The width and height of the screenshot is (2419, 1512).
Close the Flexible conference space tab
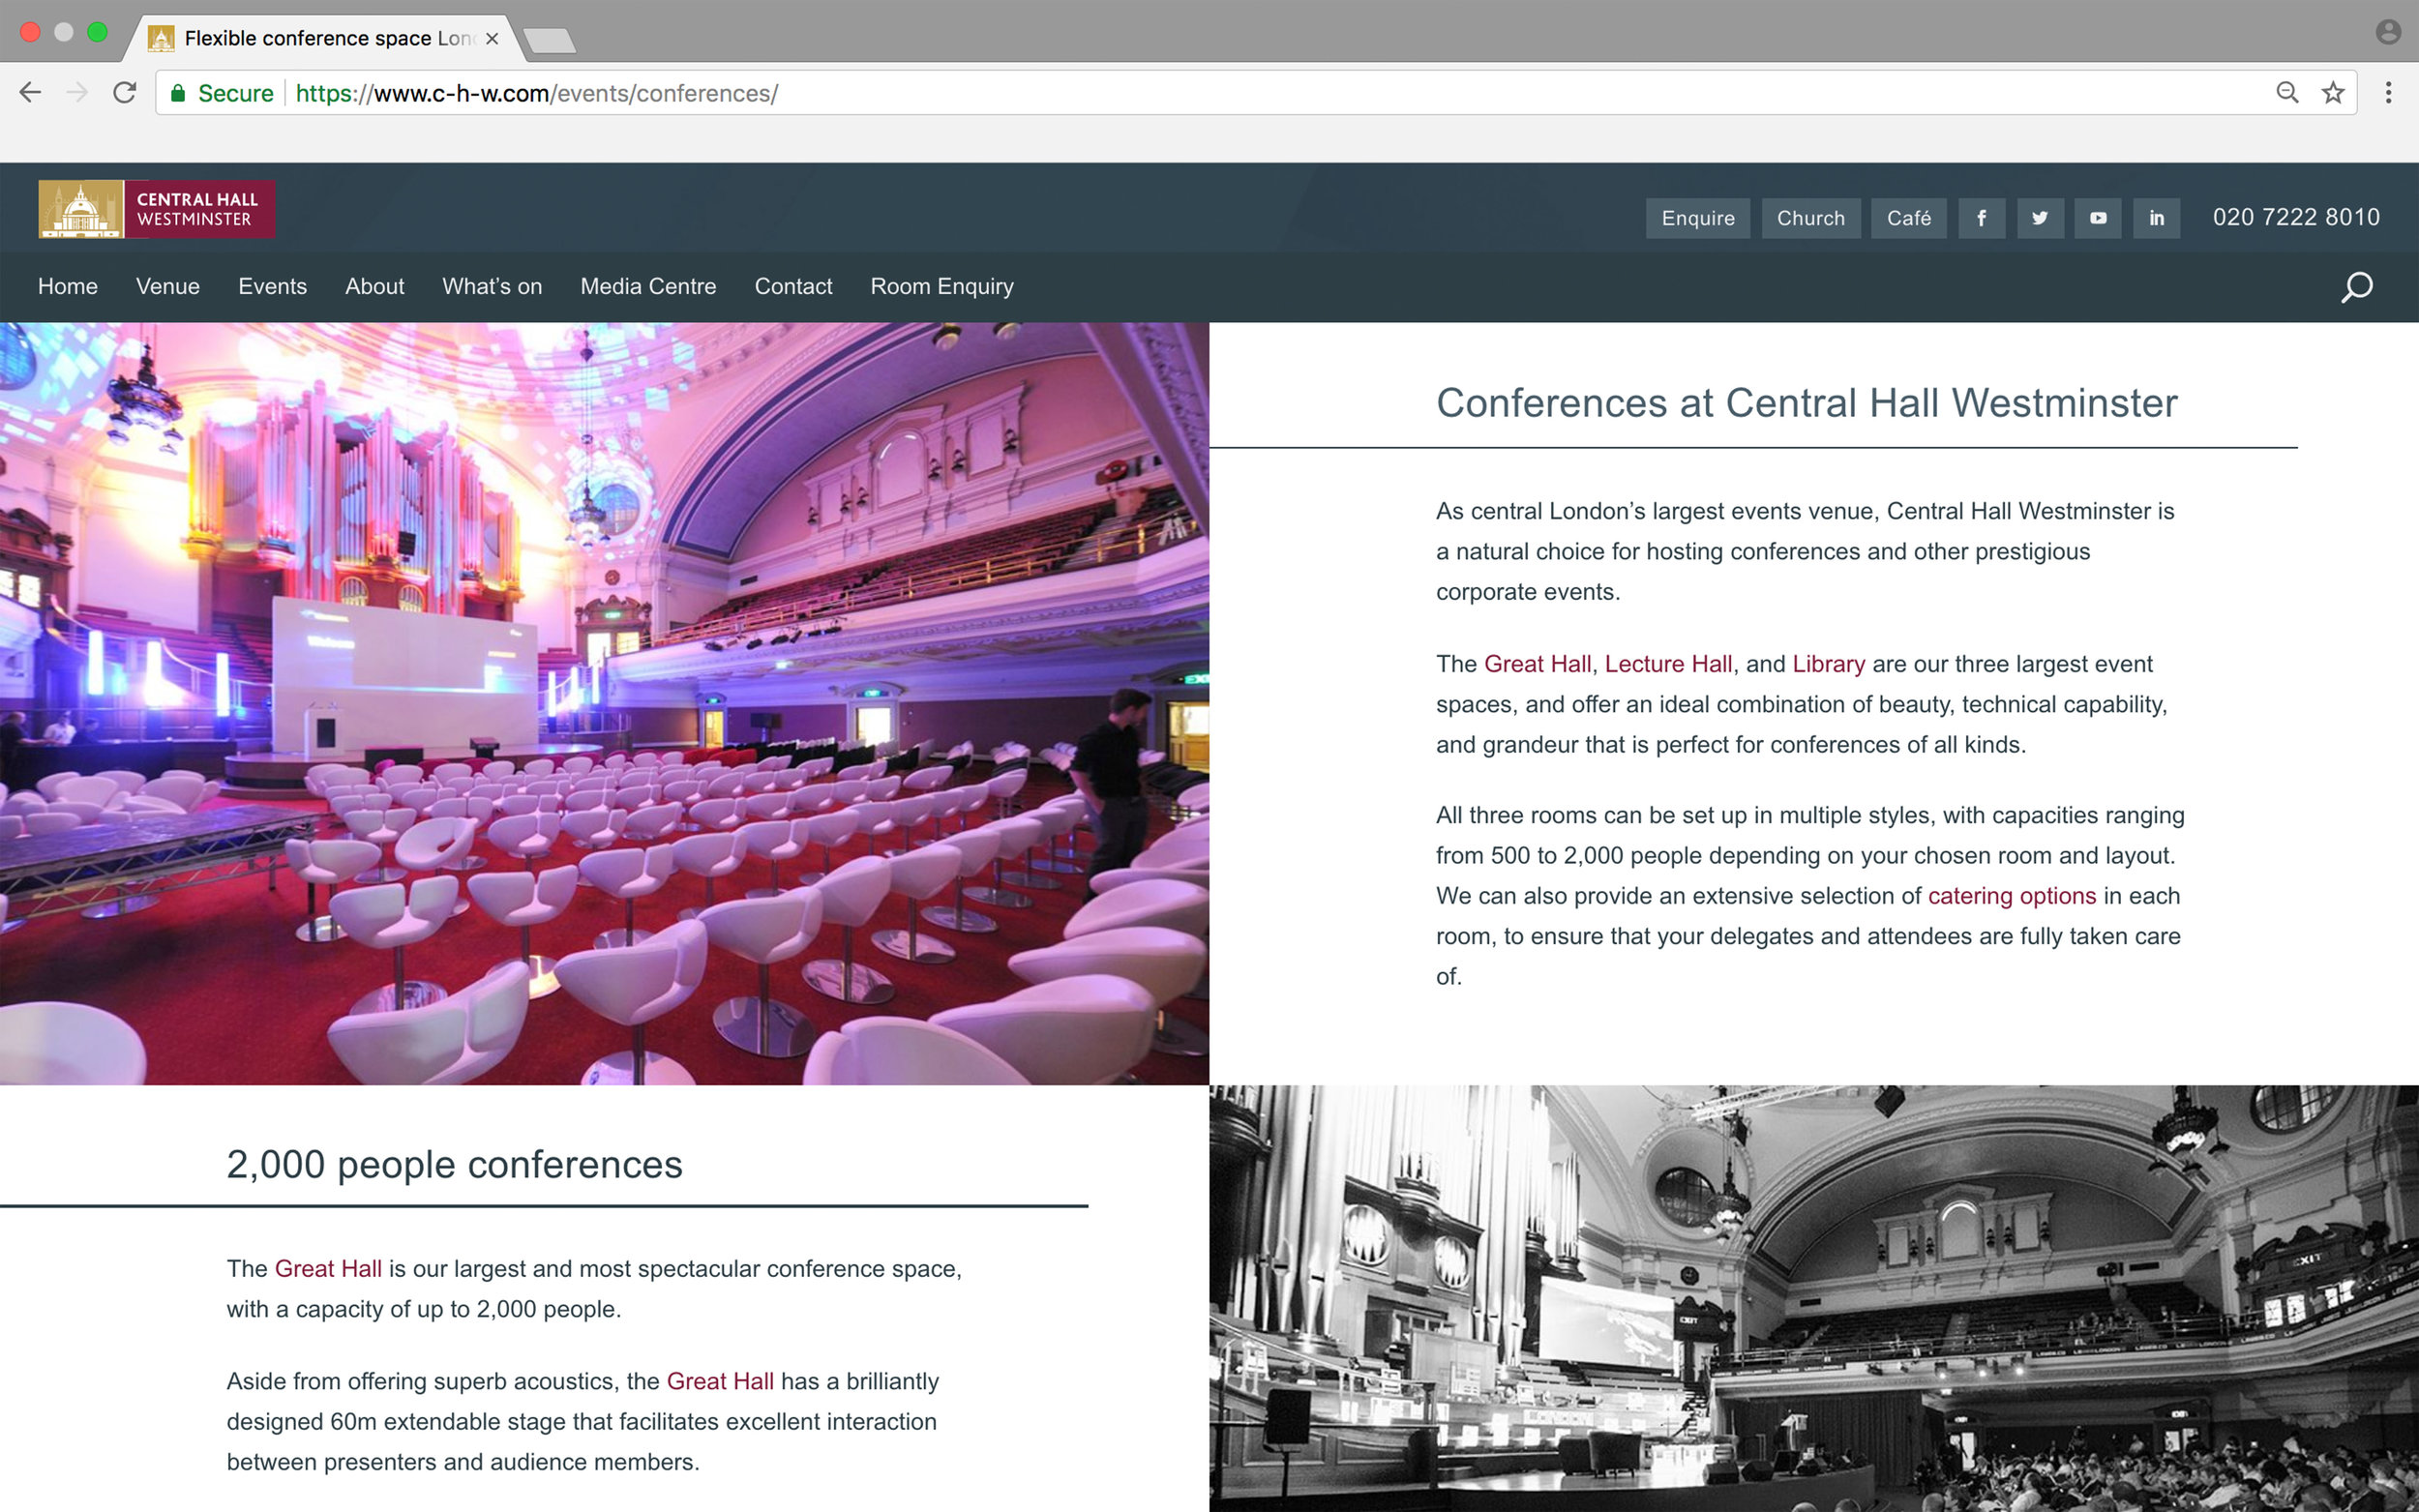pyautogui.click(x=492, y=38)
